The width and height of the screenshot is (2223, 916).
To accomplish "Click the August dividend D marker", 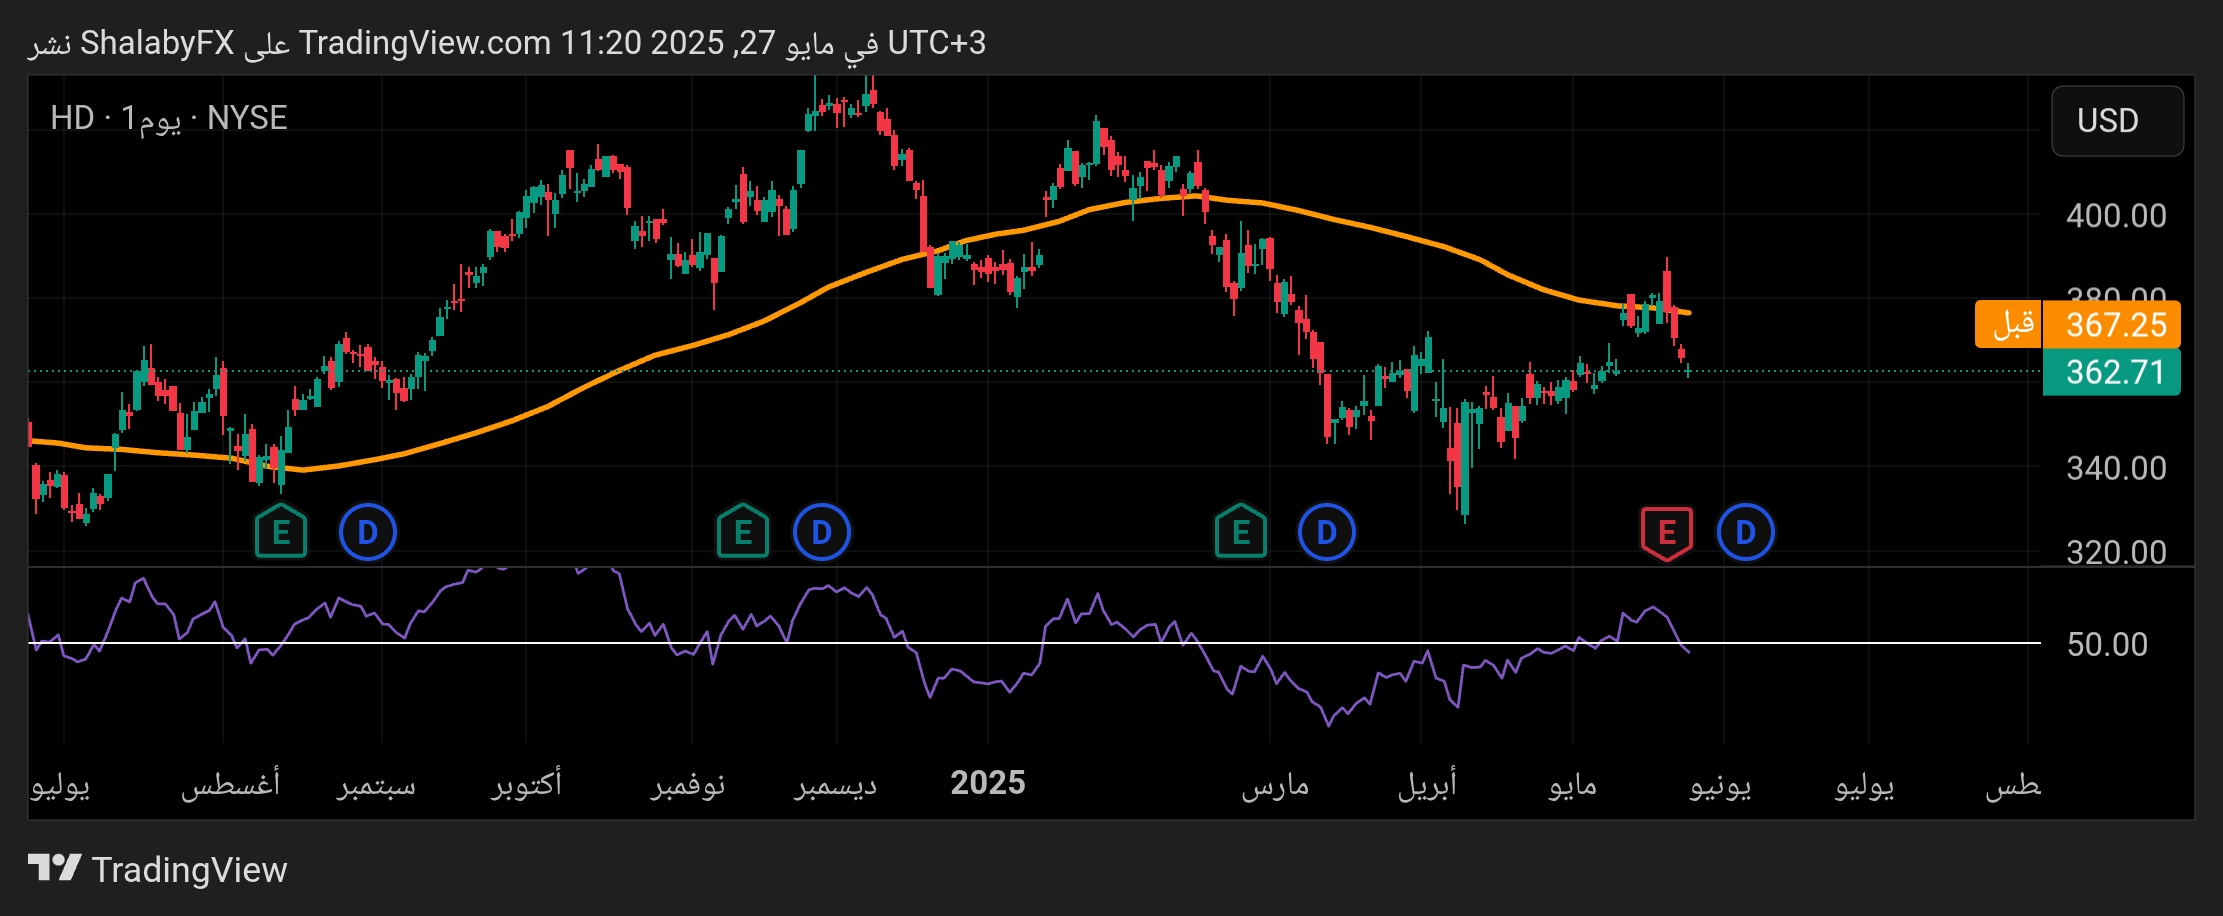I will [x=368, y=532].
